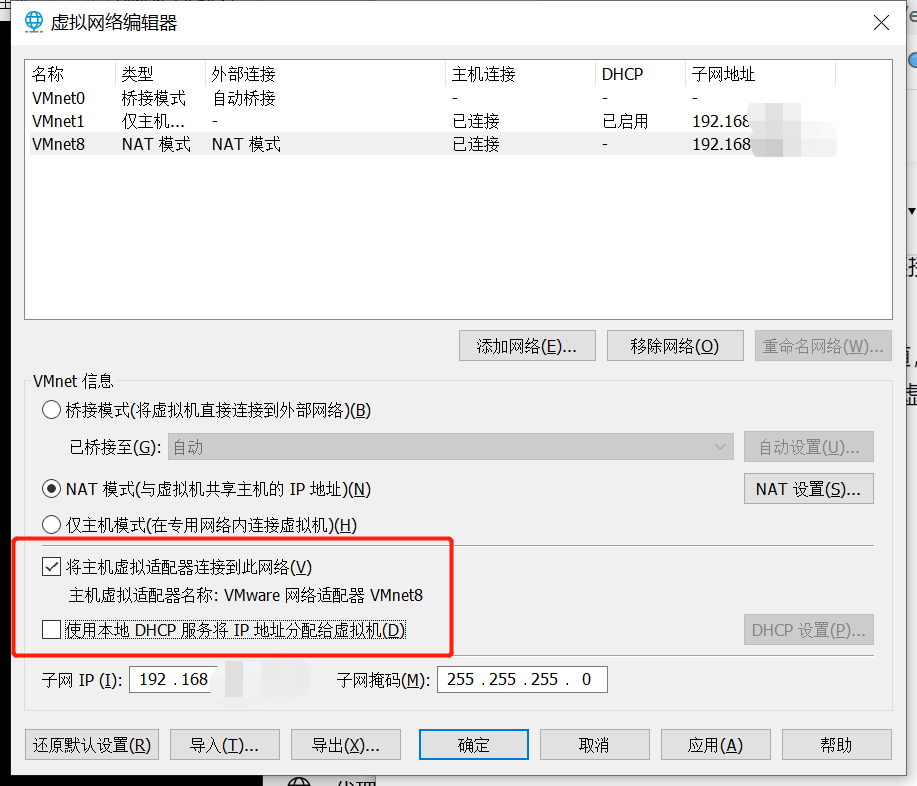Click DHCP 设置(P) button
Image resolution: width=917 pixels, height=786 pixels.
point(809,630)
